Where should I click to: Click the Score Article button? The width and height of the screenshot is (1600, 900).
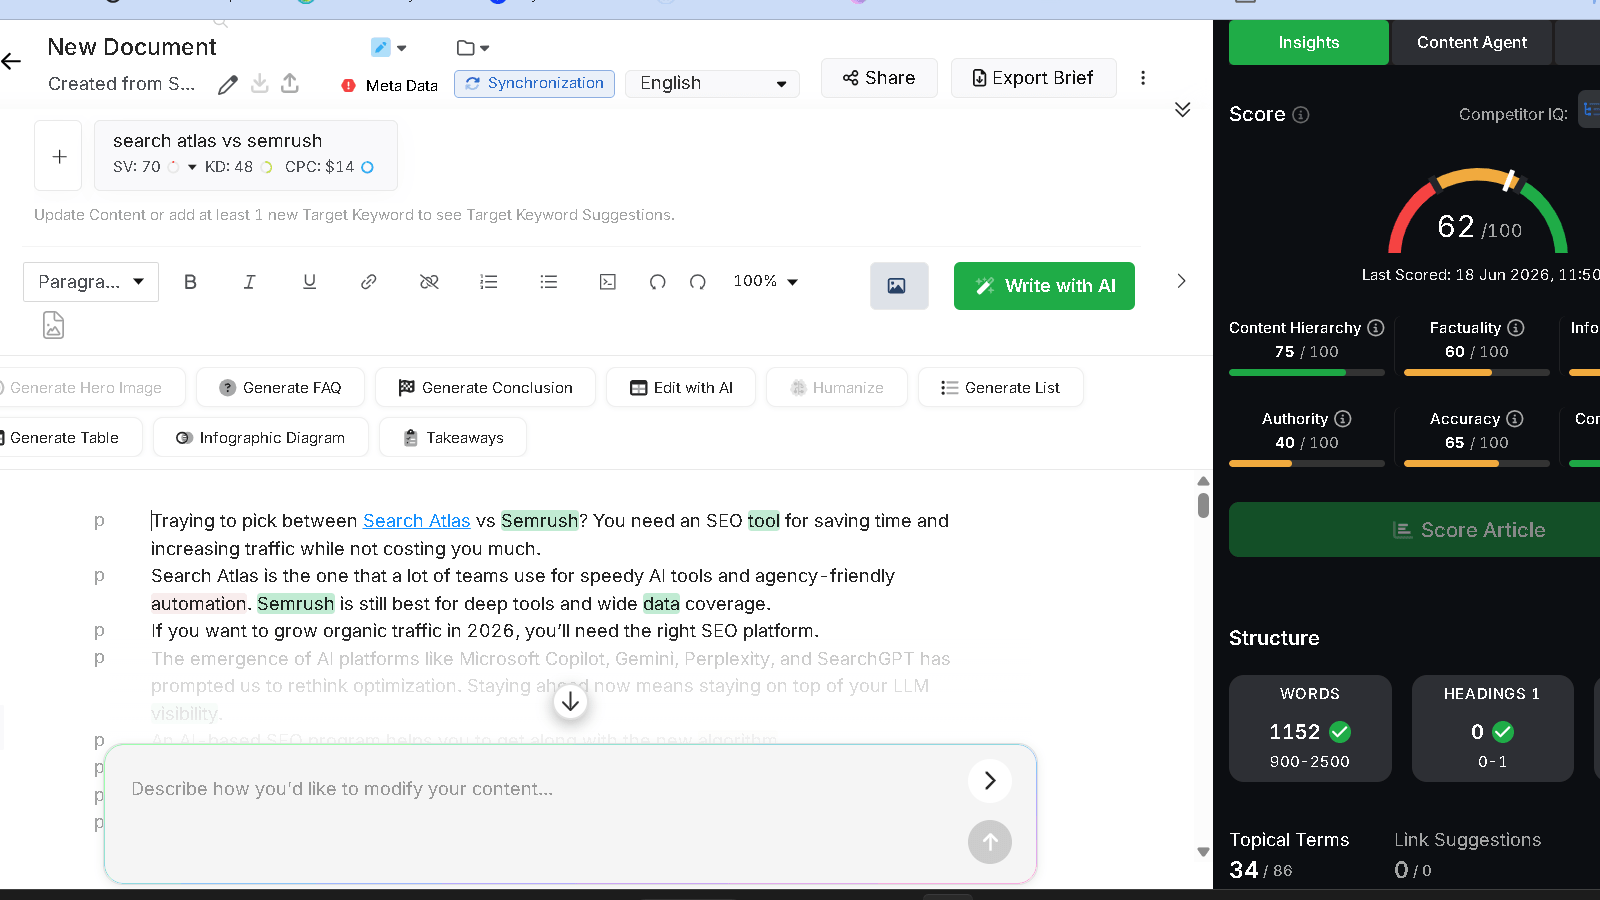click(1414, 530)
